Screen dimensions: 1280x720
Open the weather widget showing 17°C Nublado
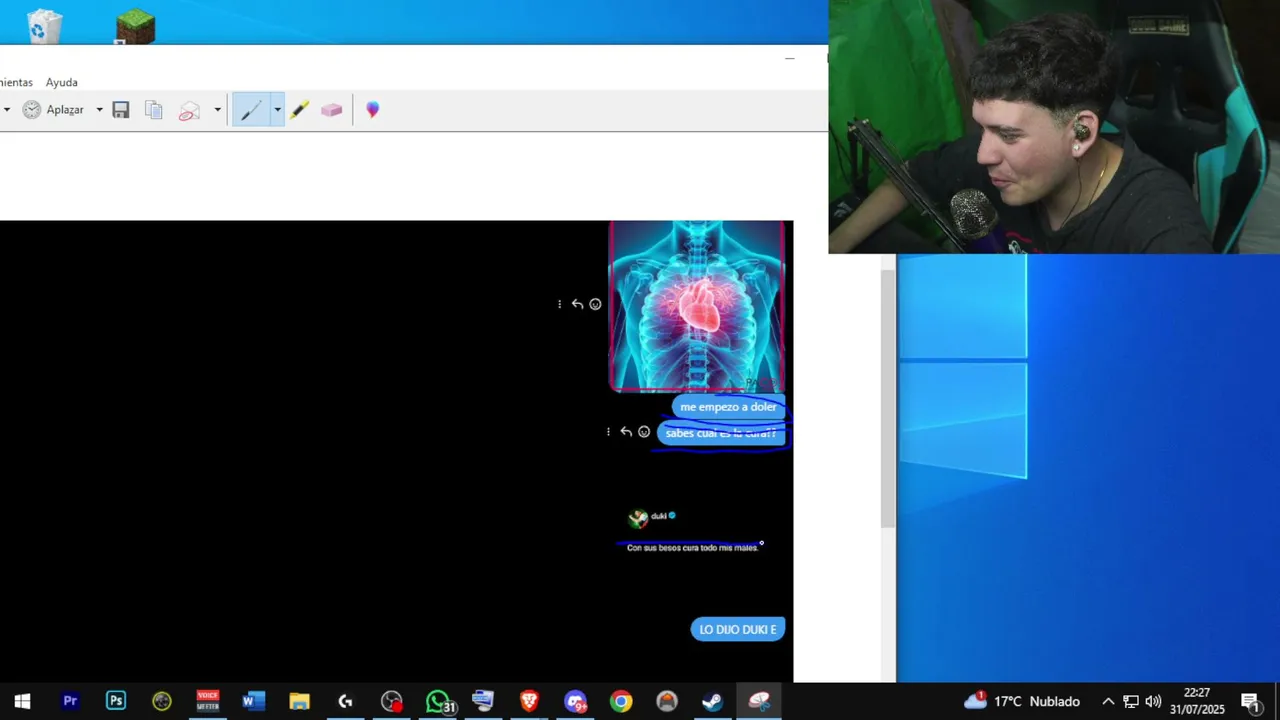click(x=1022, y=701)
